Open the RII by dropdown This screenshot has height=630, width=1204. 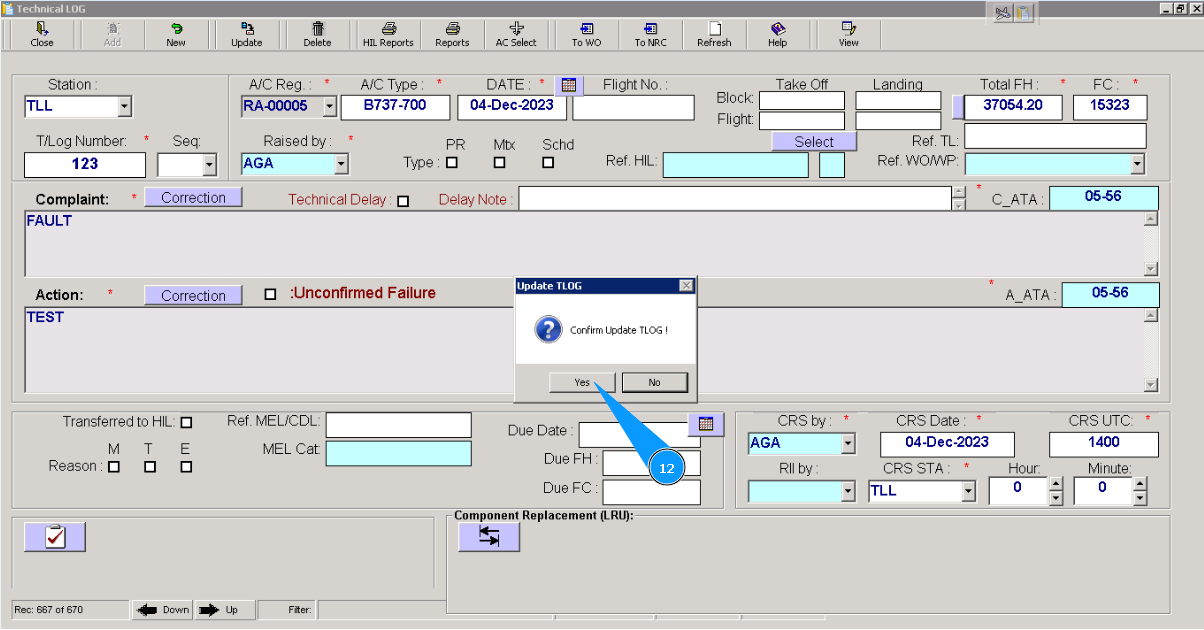pos(848,491)
